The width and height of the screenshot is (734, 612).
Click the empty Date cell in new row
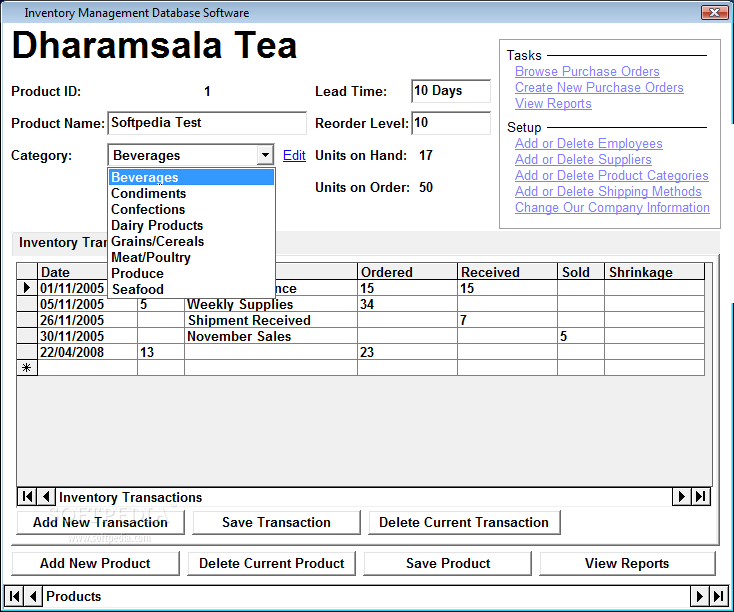pos(88,368)
